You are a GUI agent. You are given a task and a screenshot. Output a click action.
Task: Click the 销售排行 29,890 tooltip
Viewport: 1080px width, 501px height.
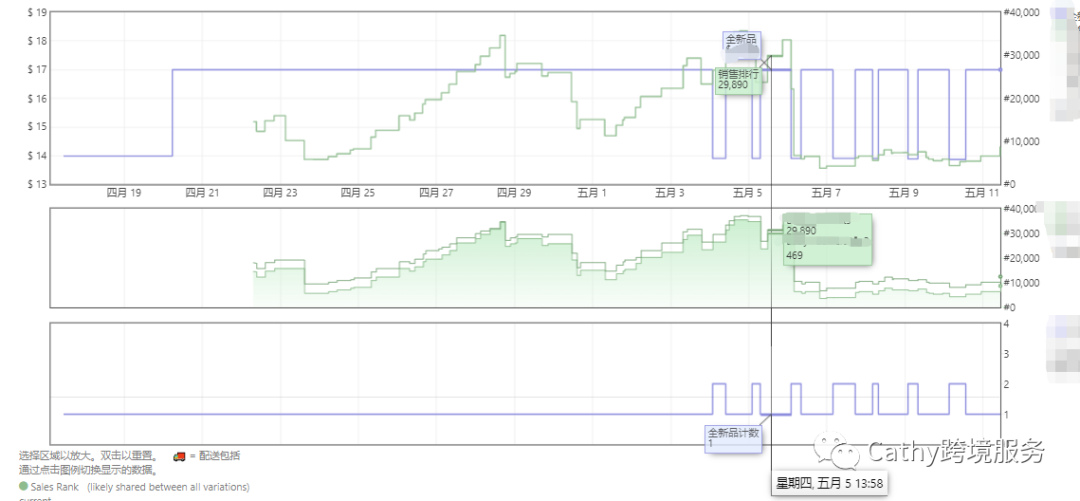[738, 81]
